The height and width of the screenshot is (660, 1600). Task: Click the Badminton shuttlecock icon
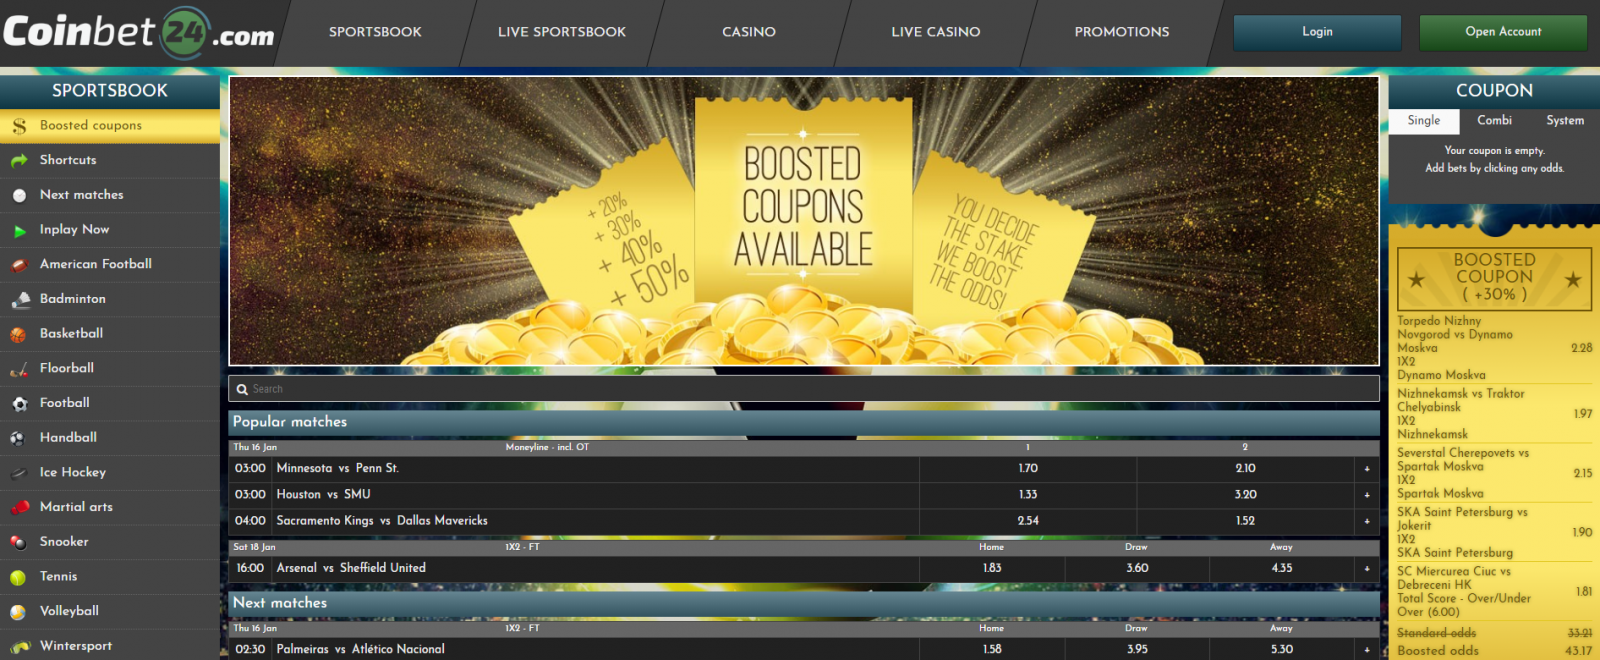[19, 299]
